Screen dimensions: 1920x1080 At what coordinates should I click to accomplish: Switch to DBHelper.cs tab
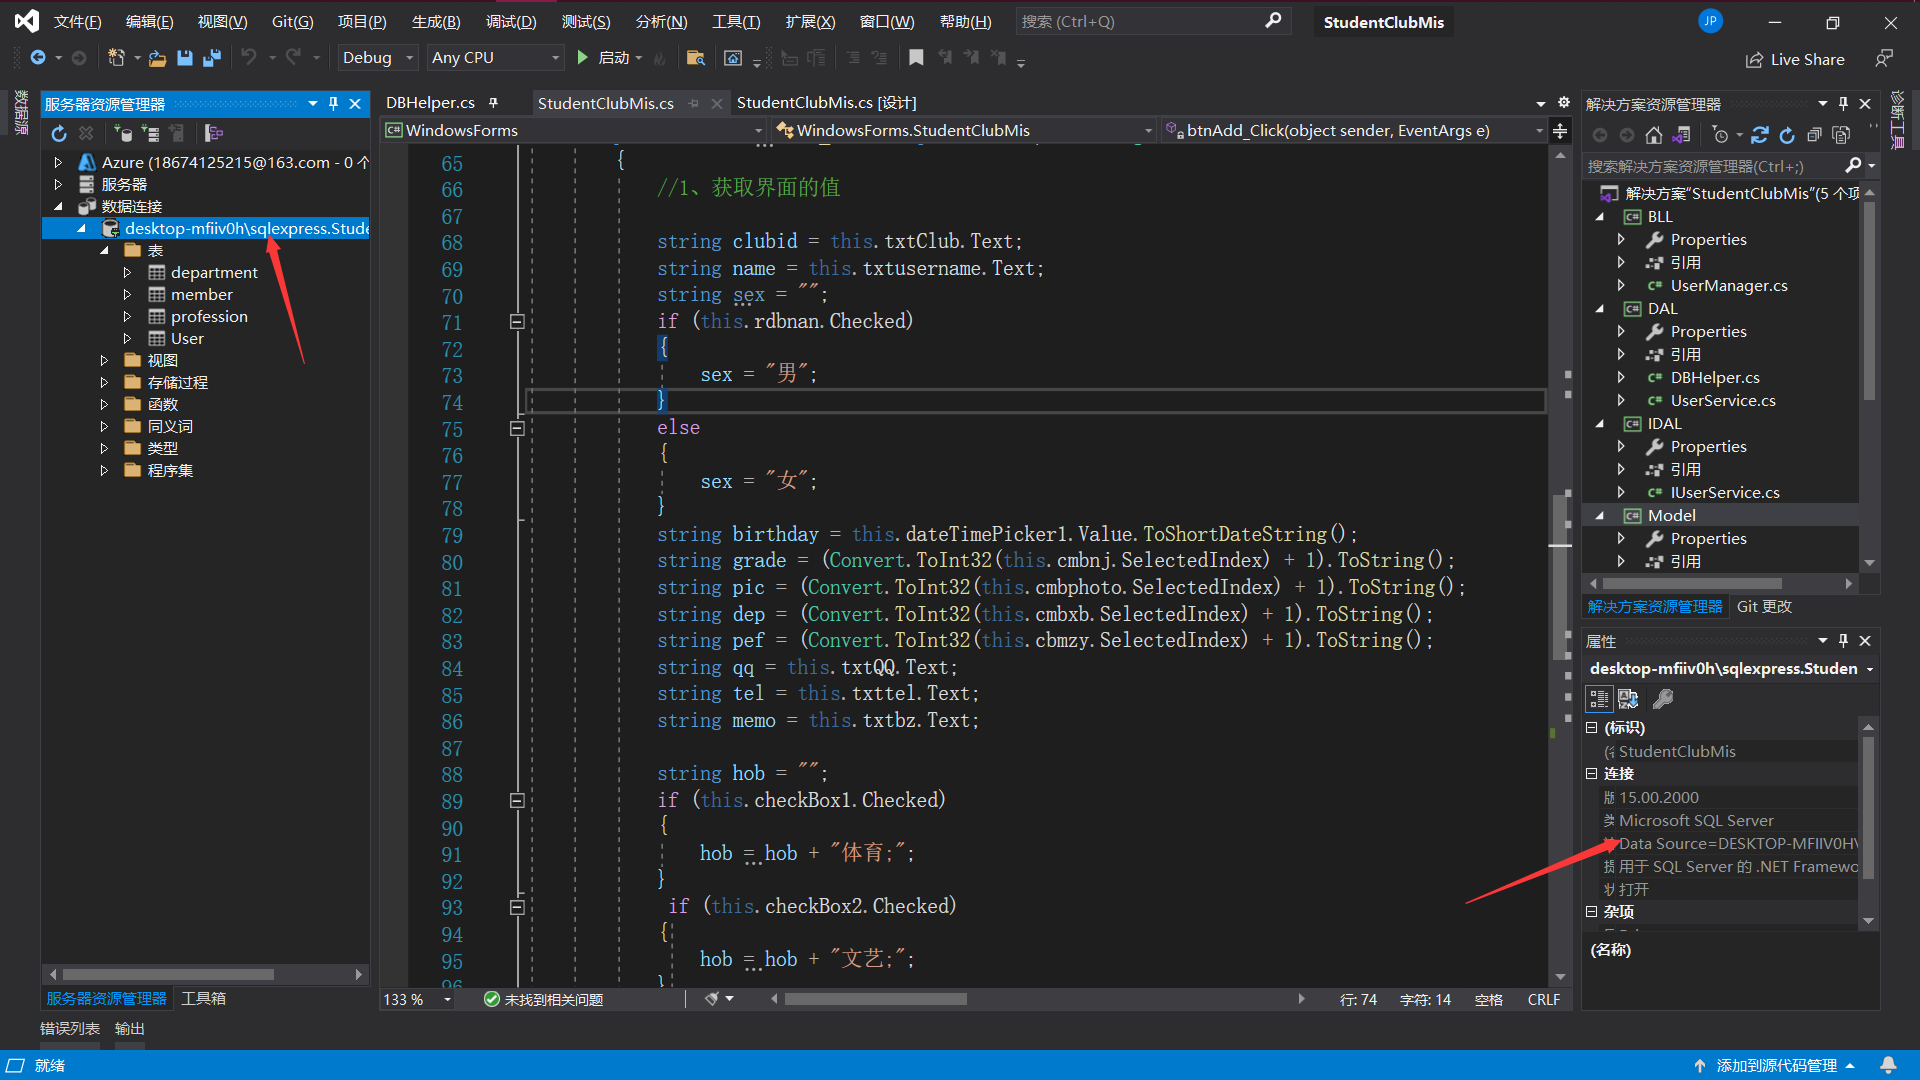(430, 103)
